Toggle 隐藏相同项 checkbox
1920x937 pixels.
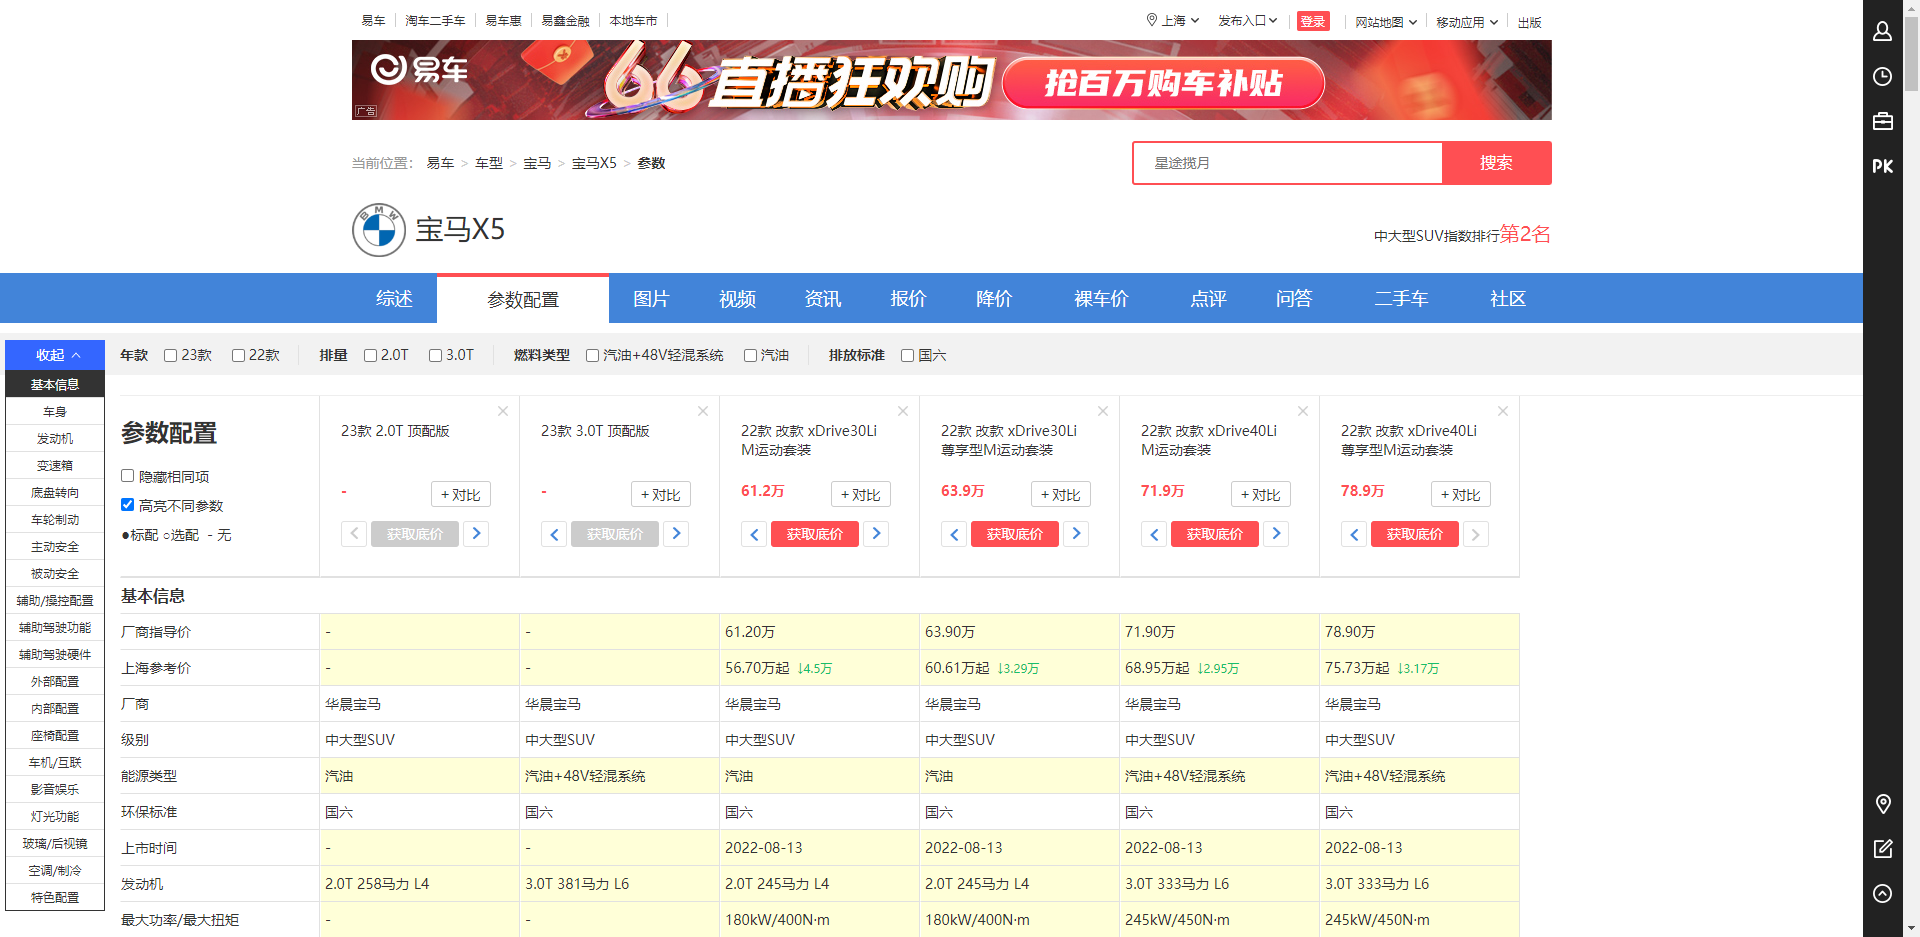[128, 476]
